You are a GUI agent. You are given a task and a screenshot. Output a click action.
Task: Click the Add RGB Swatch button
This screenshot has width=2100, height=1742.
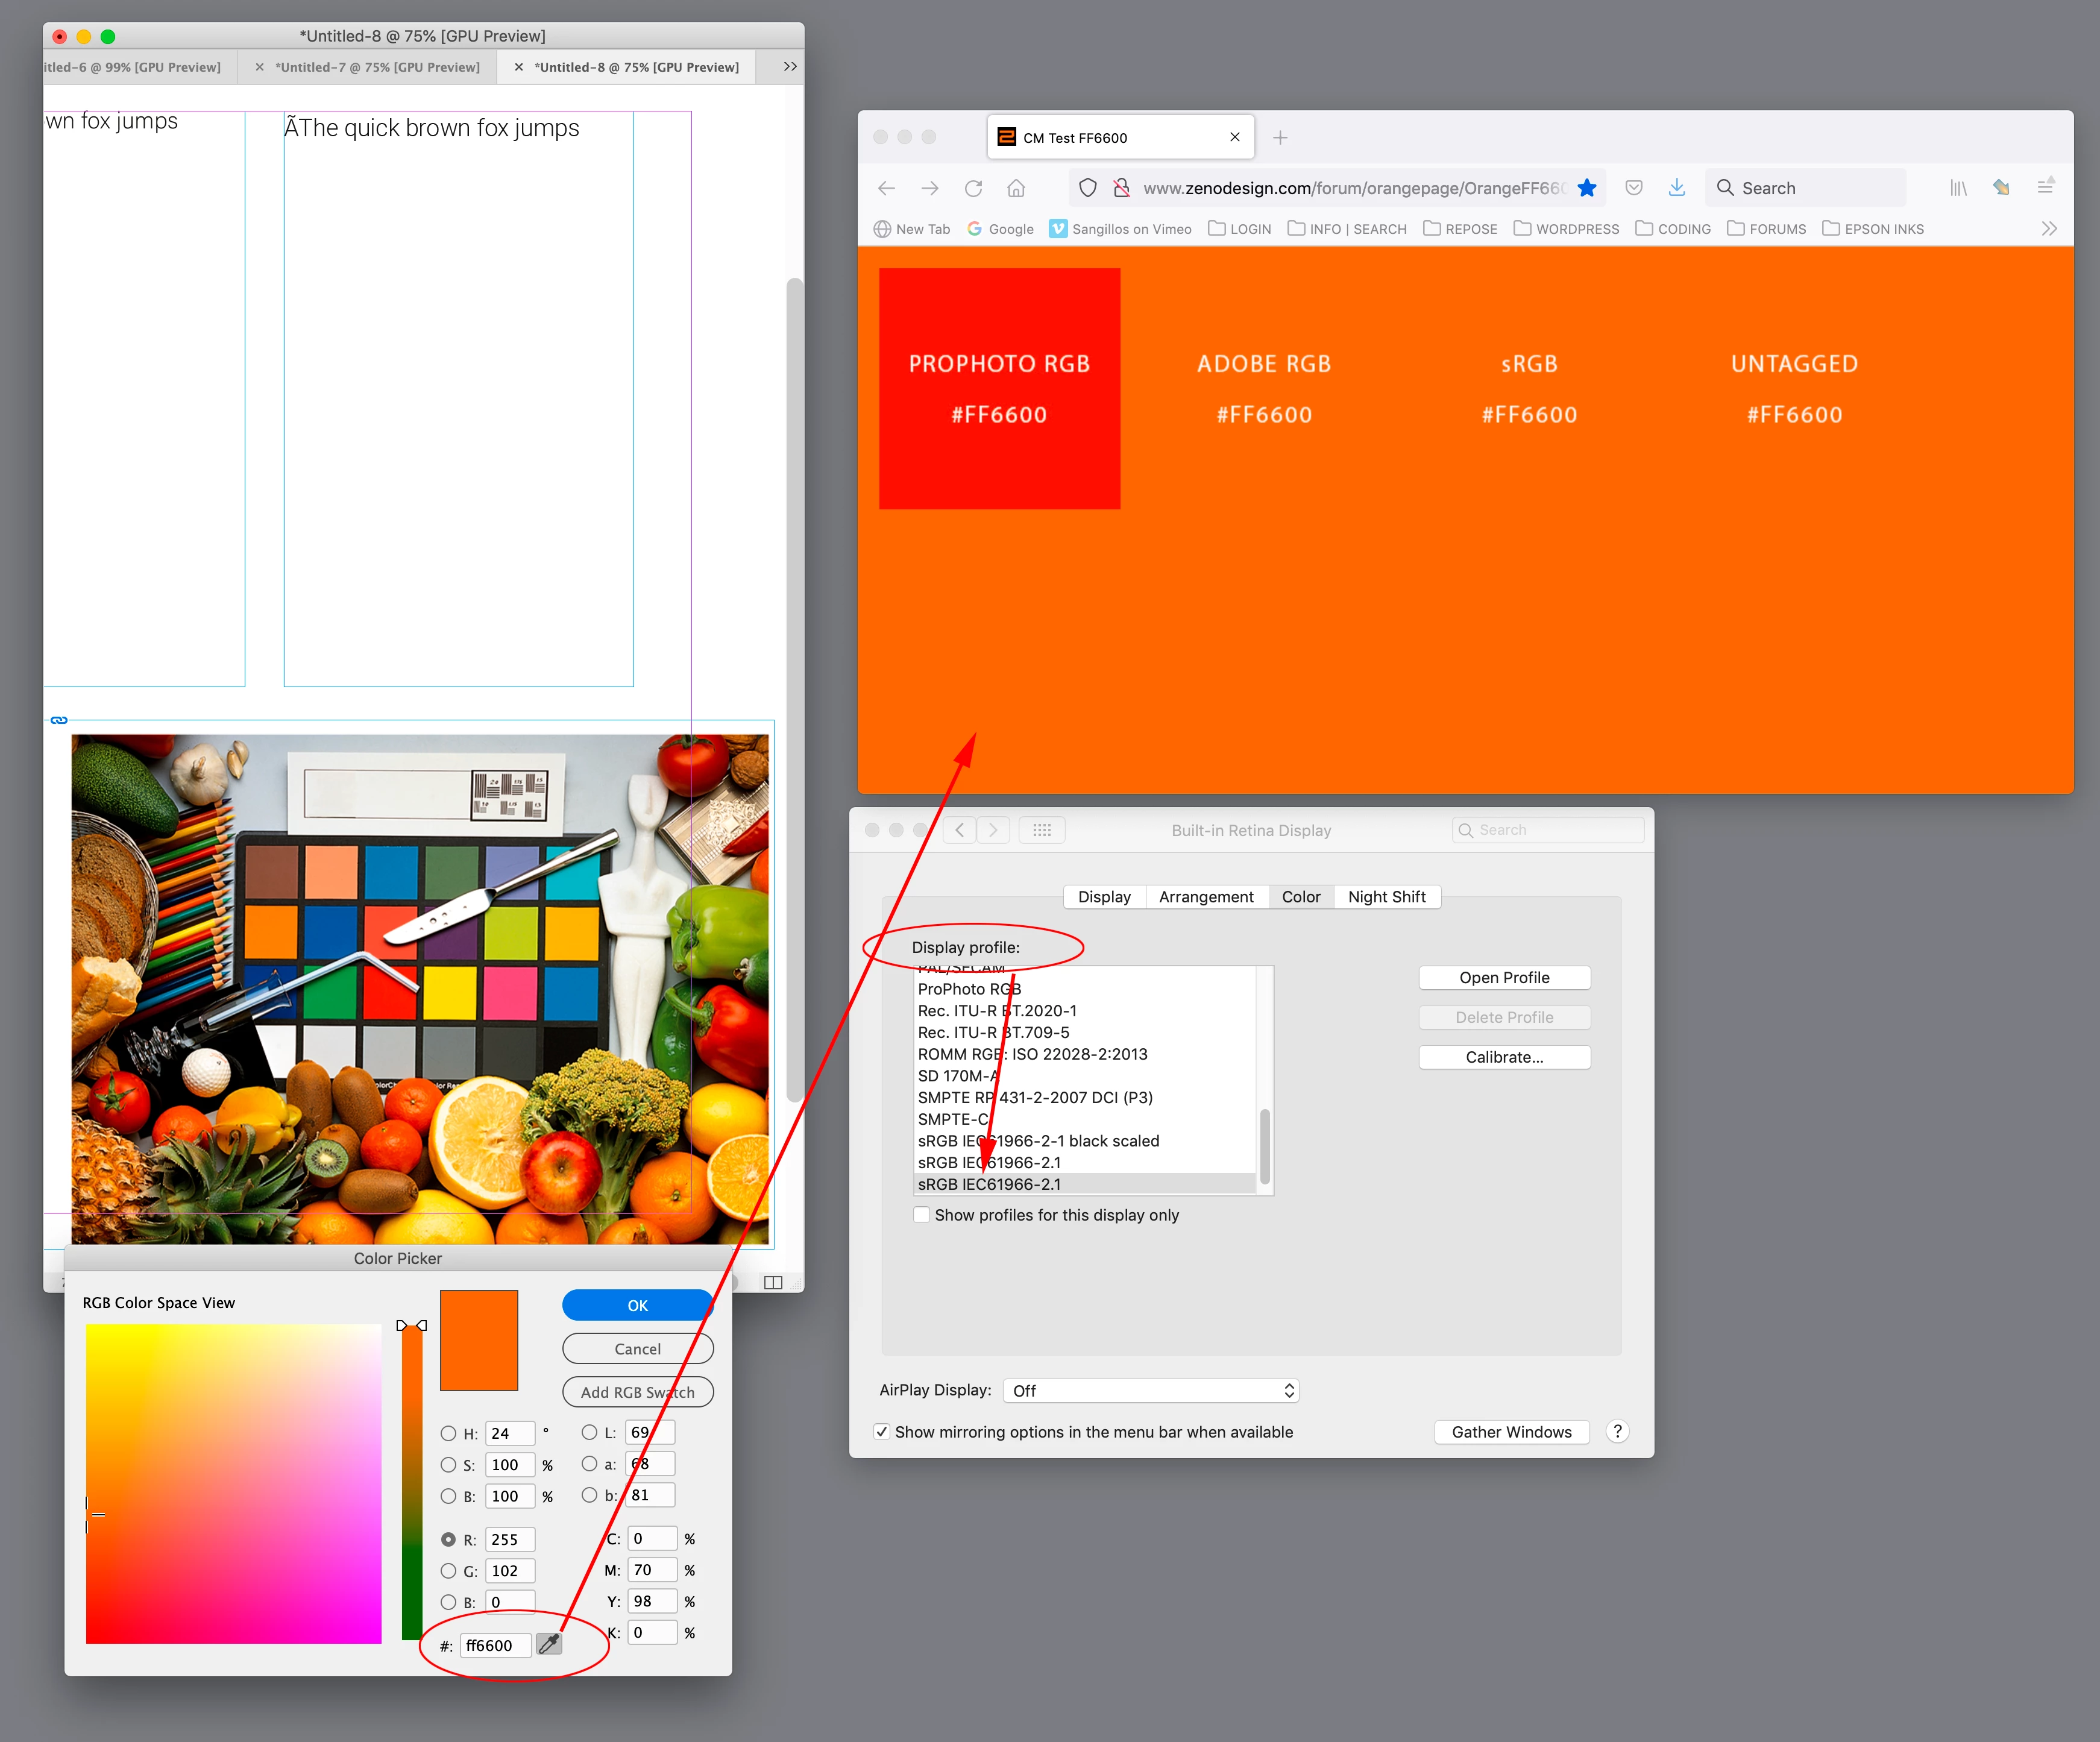(637, 1392)
